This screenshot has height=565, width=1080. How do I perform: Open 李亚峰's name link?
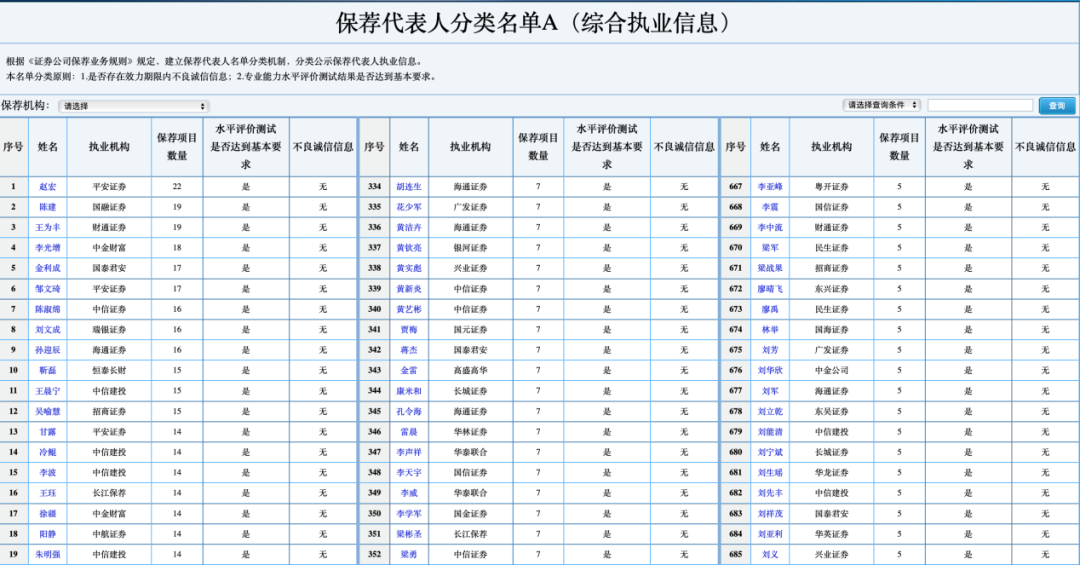pyautogui.click(x=770, y=187)
